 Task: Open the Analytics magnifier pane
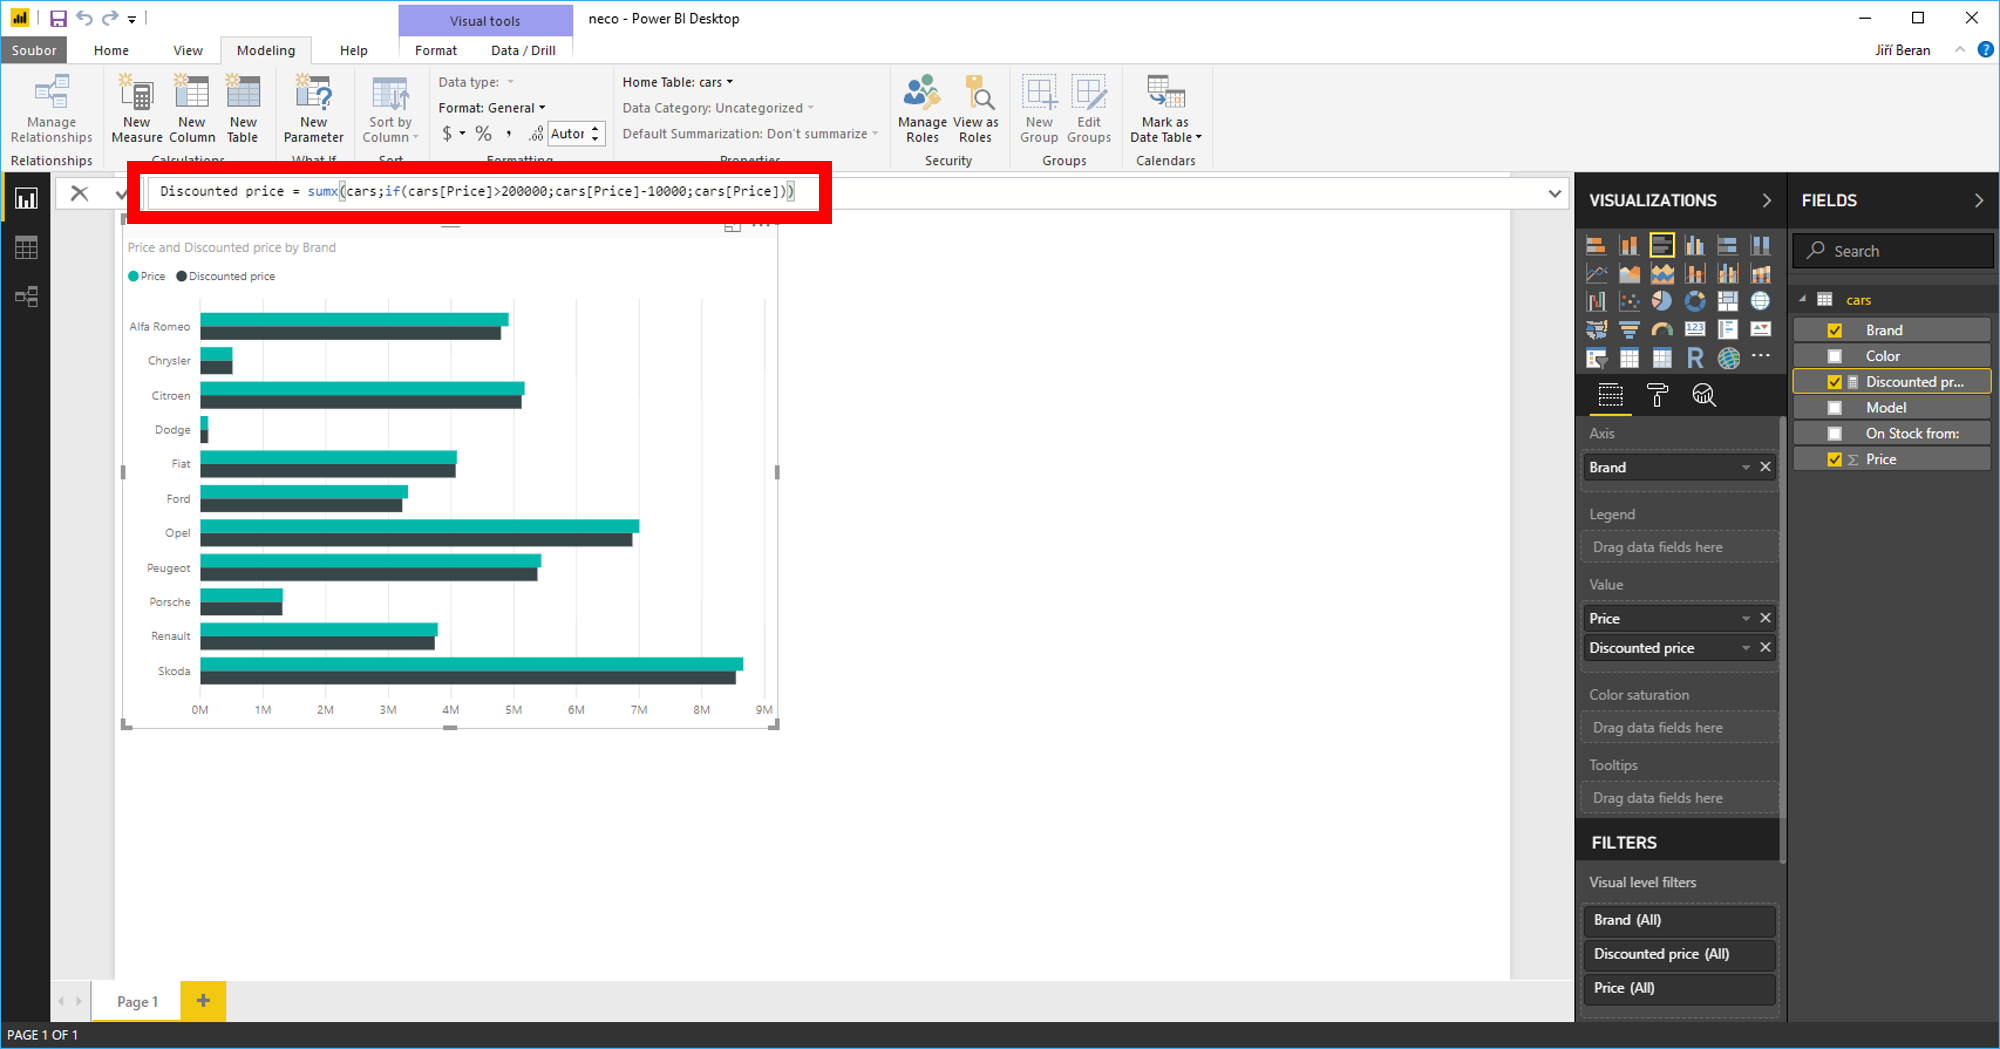coord(1704,396)
